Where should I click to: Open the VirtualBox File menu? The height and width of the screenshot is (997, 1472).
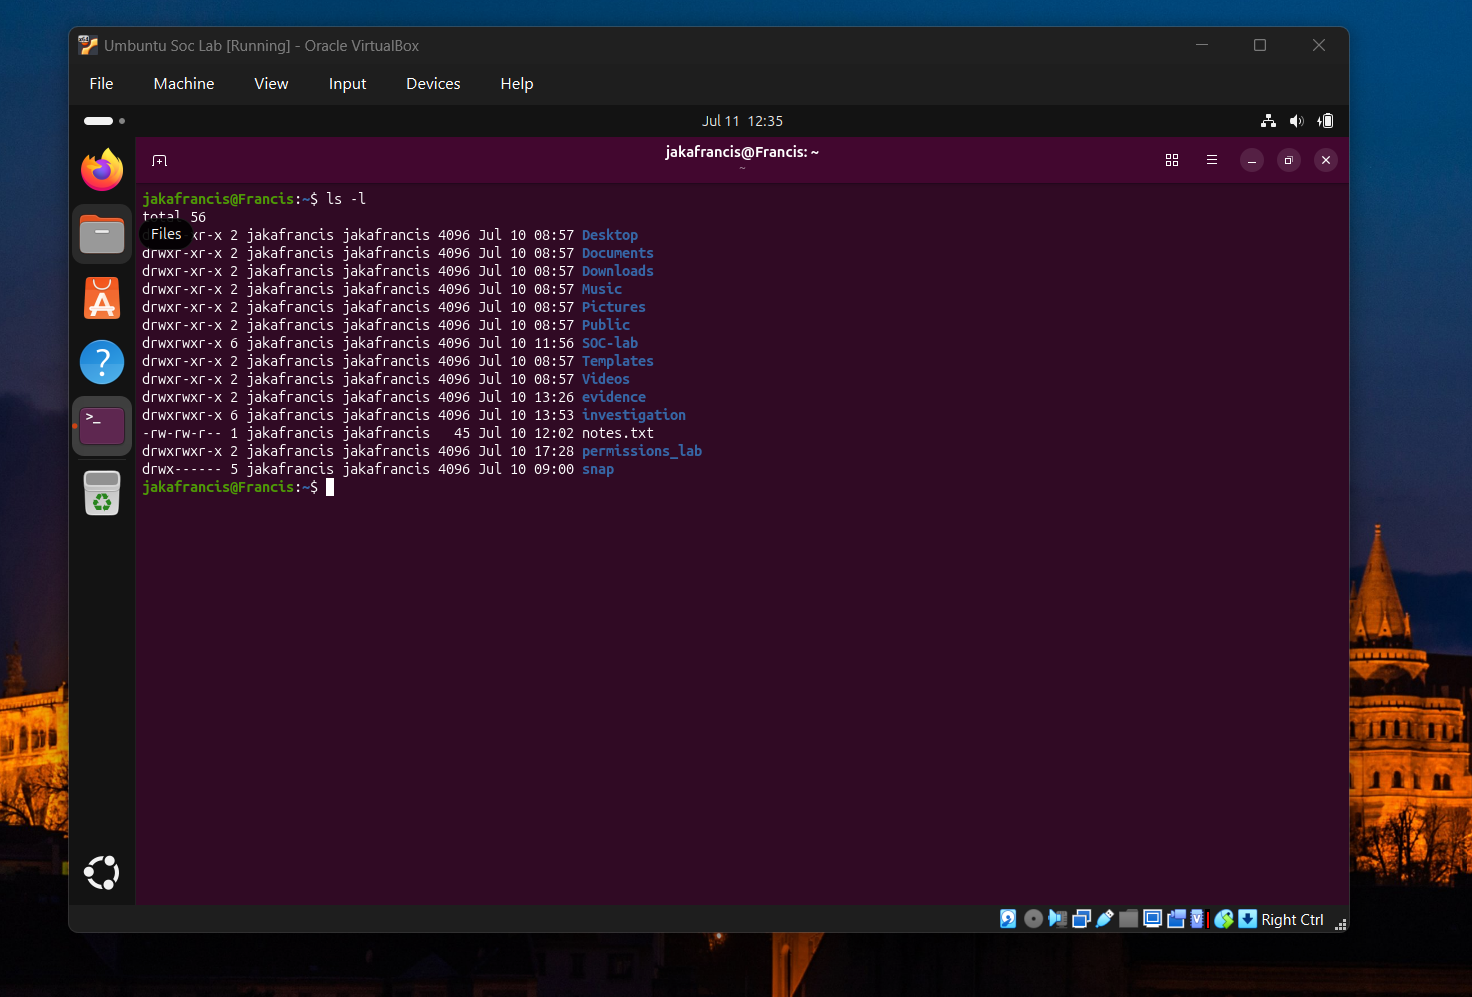click(x=101, y=84)
